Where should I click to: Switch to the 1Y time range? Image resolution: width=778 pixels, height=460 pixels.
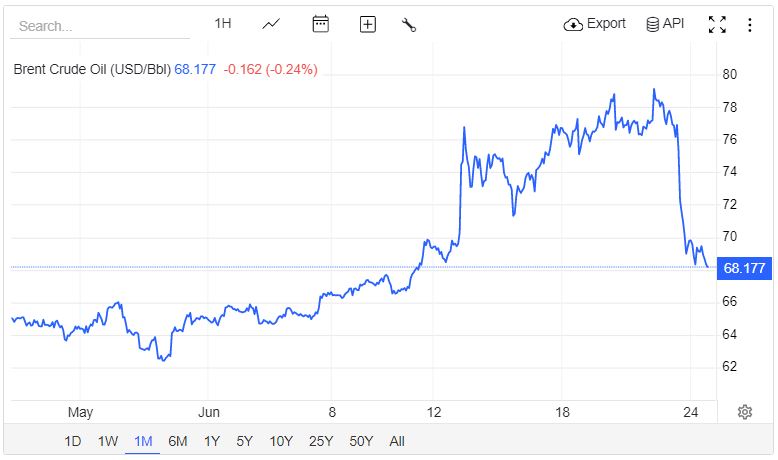(x=212, y=441)
